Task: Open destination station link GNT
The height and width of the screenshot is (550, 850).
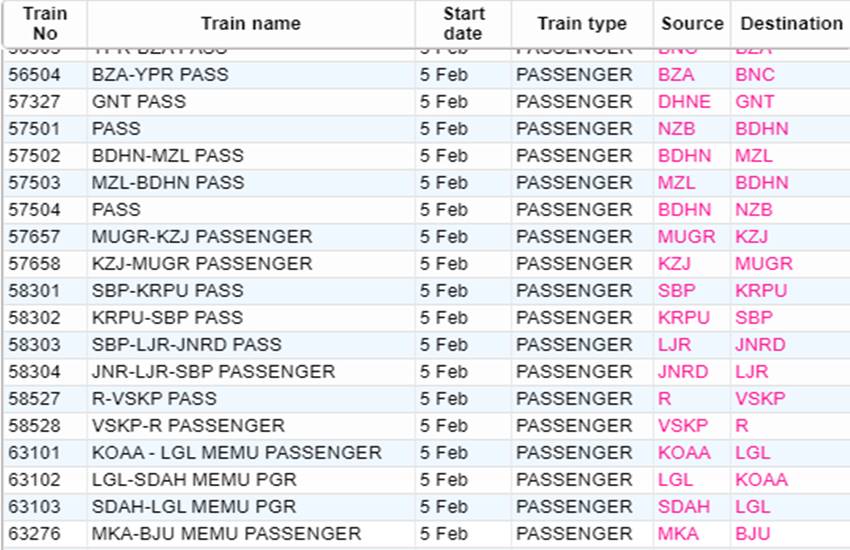Action: coord(754,102)
